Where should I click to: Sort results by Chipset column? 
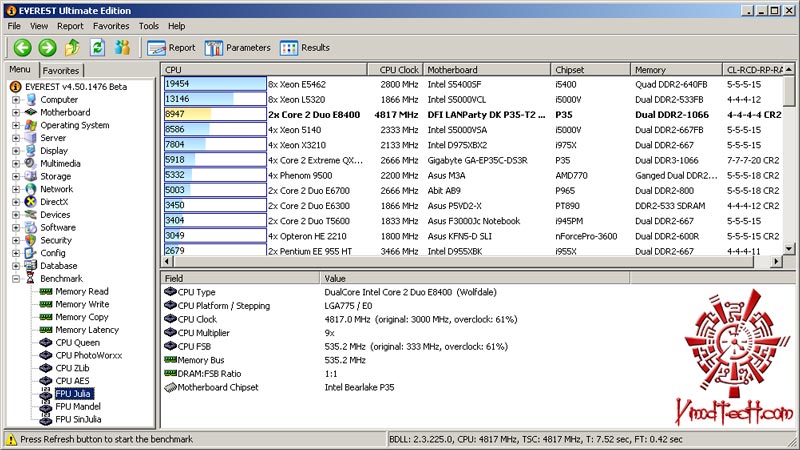[590, 70]
